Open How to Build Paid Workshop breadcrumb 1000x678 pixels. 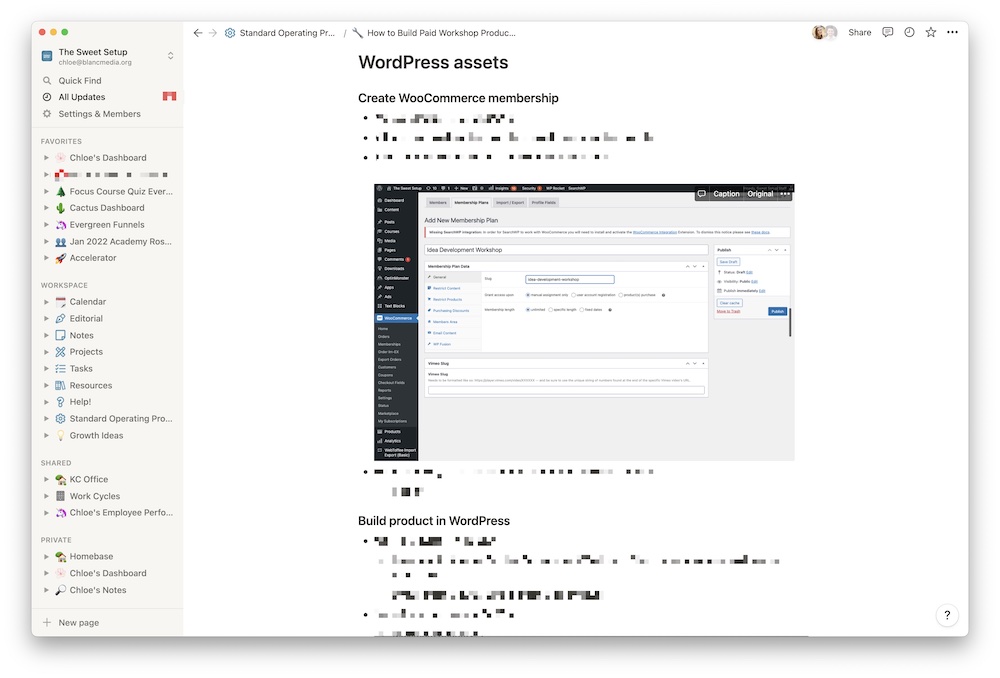(434, 33)
